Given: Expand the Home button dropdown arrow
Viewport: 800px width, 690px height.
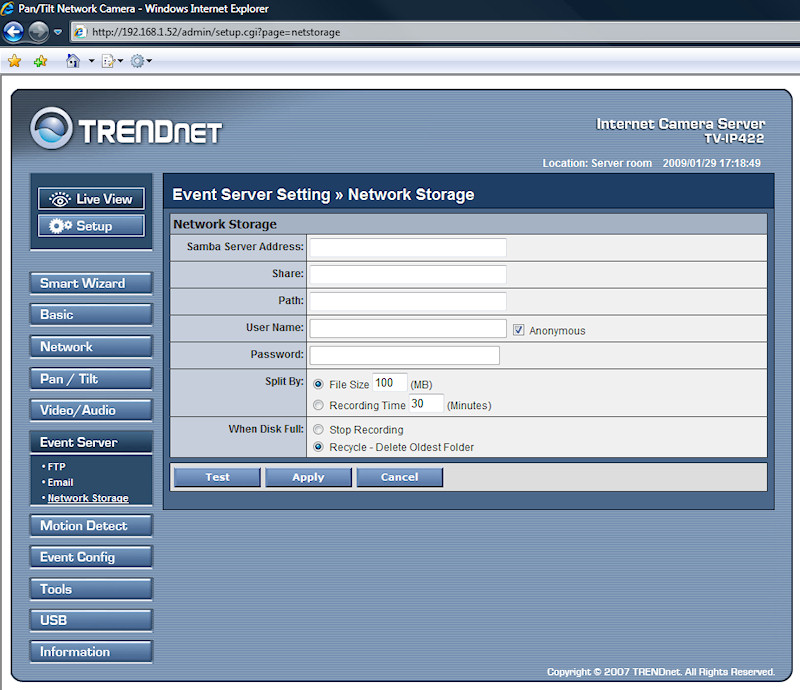Looking at the screenshot, I should tap(91, 62).
